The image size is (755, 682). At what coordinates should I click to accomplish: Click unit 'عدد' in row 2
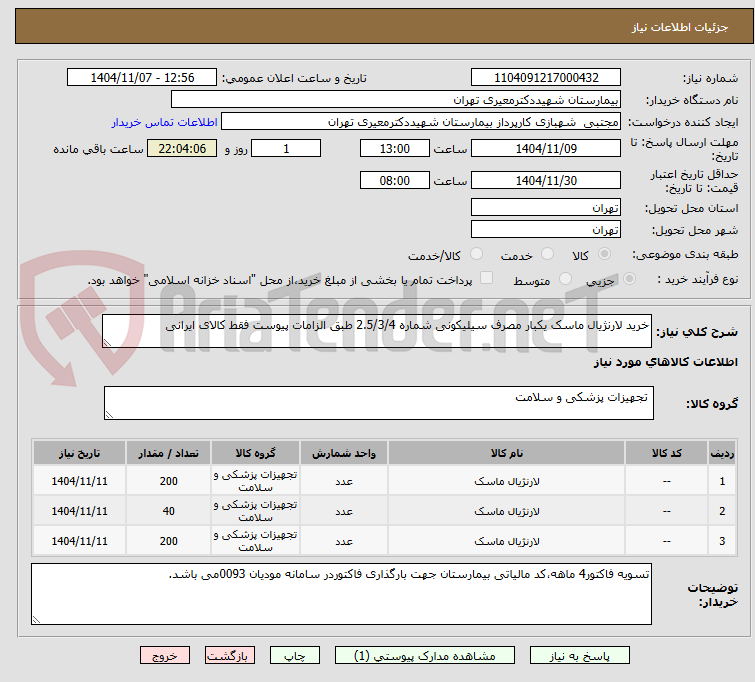tap(344, 512)
